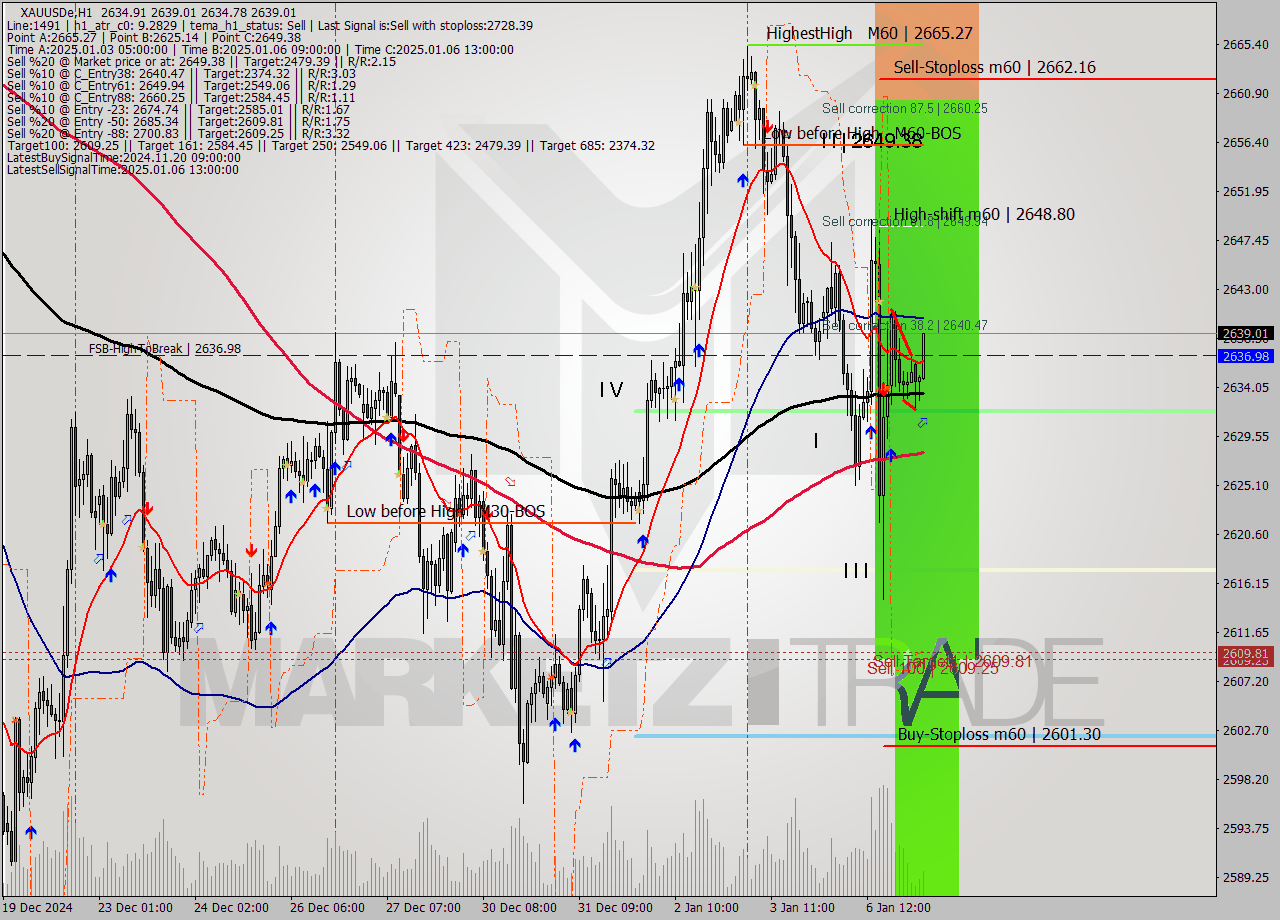
Task: Click the '26 Dec 06:00' time label
Action: point(328,907)
